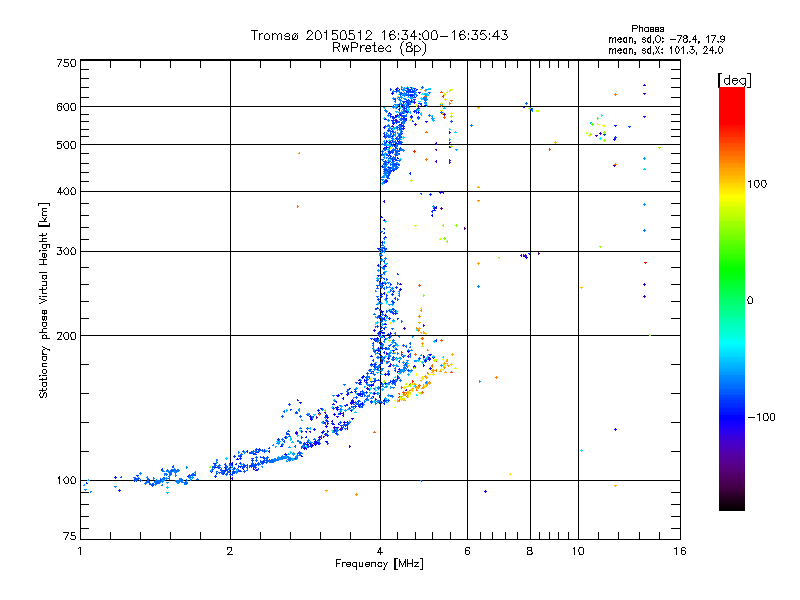The height and width of the screenshot is (600, 800).
Task: Click the x-axis tick label '1'
Action: click(80, 551)
